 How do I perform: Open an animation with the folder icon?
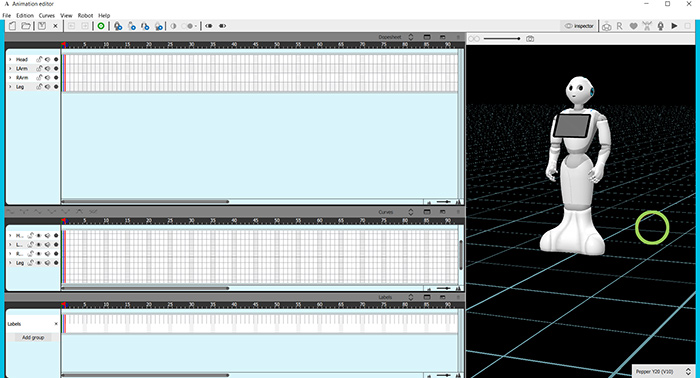click(26, 26)
